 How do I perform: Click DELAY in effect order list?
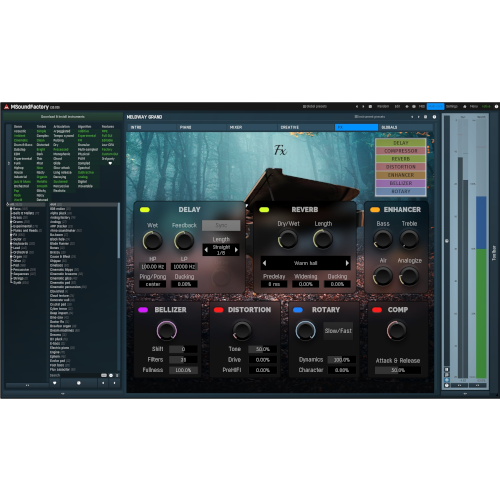click(x=401, y=143)
